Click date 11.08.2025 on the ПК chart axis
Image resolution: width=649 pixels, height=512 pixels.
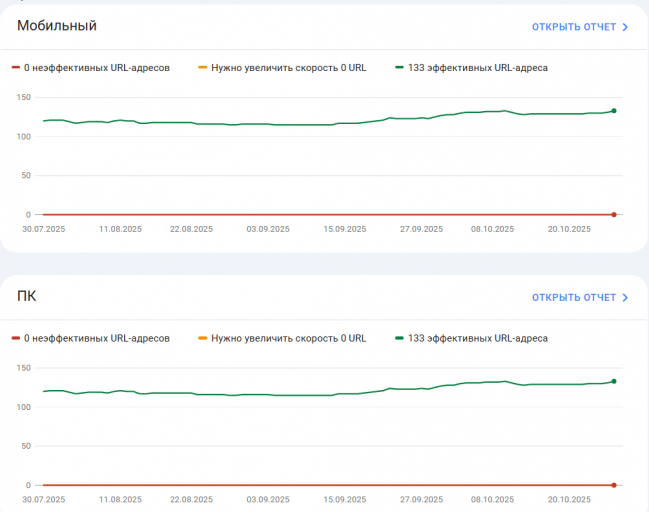click(120, 500)
